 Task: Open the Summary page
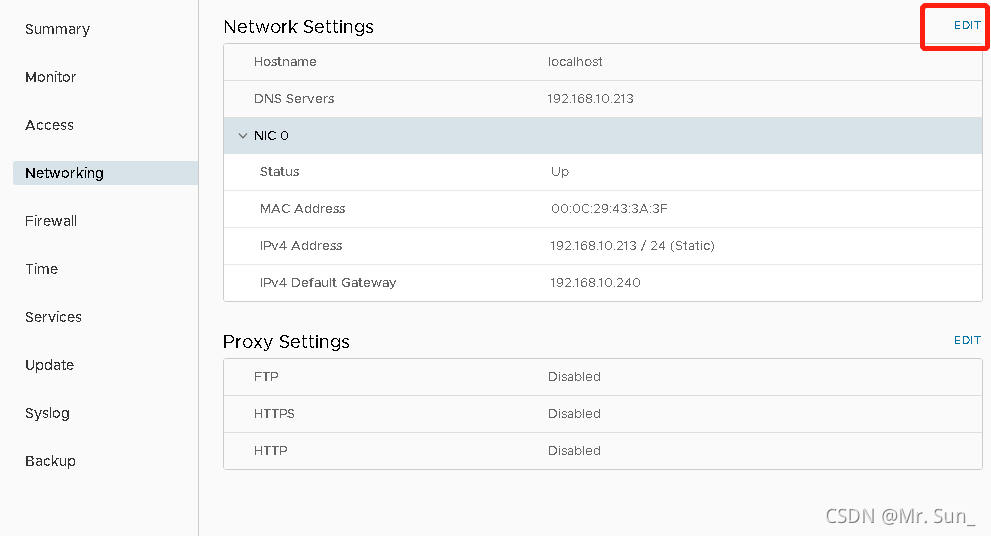[57, 29]
